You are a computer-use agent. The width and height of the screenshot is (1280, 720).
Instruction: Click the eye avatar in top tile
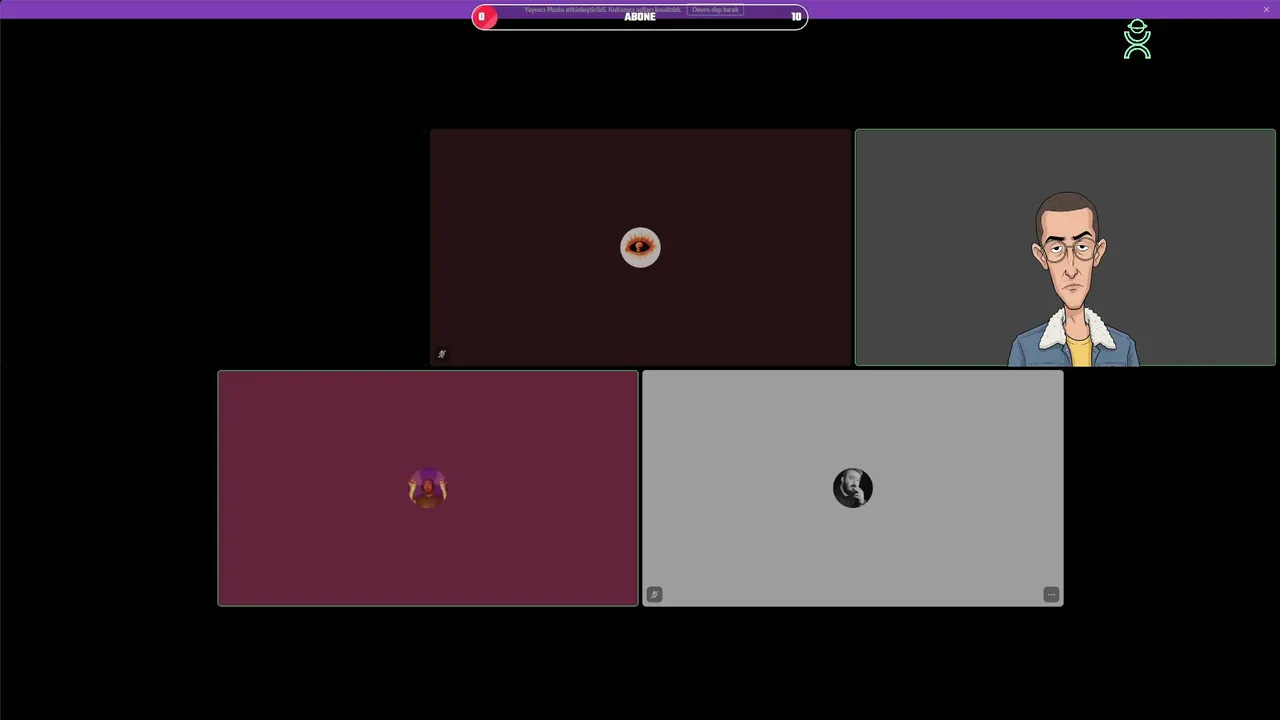pos(640,247)
